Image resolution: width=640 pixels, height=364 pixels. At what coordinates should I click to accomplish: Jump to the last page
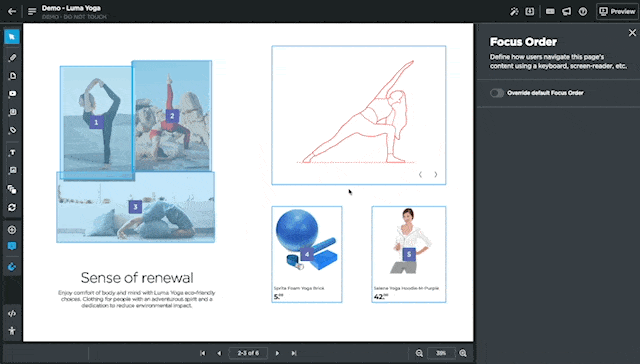coord(294,353)
